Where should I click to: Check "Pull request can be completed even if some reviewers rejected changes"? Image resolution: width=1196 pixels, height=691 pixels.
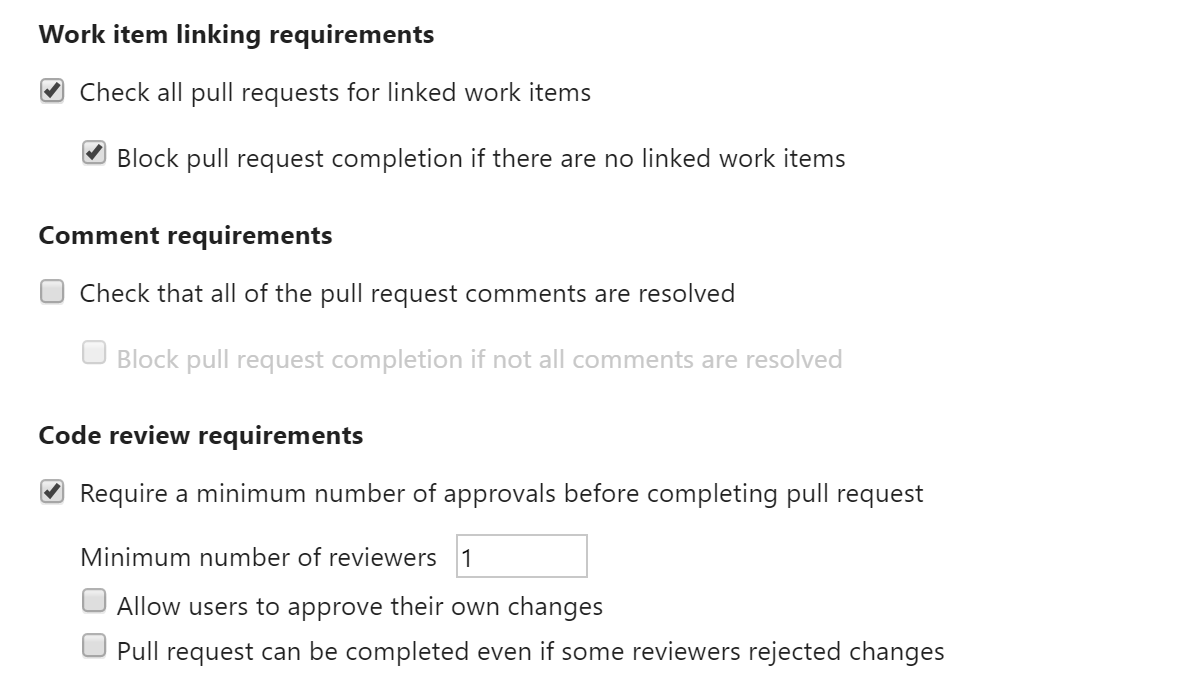tap(94, 645)
